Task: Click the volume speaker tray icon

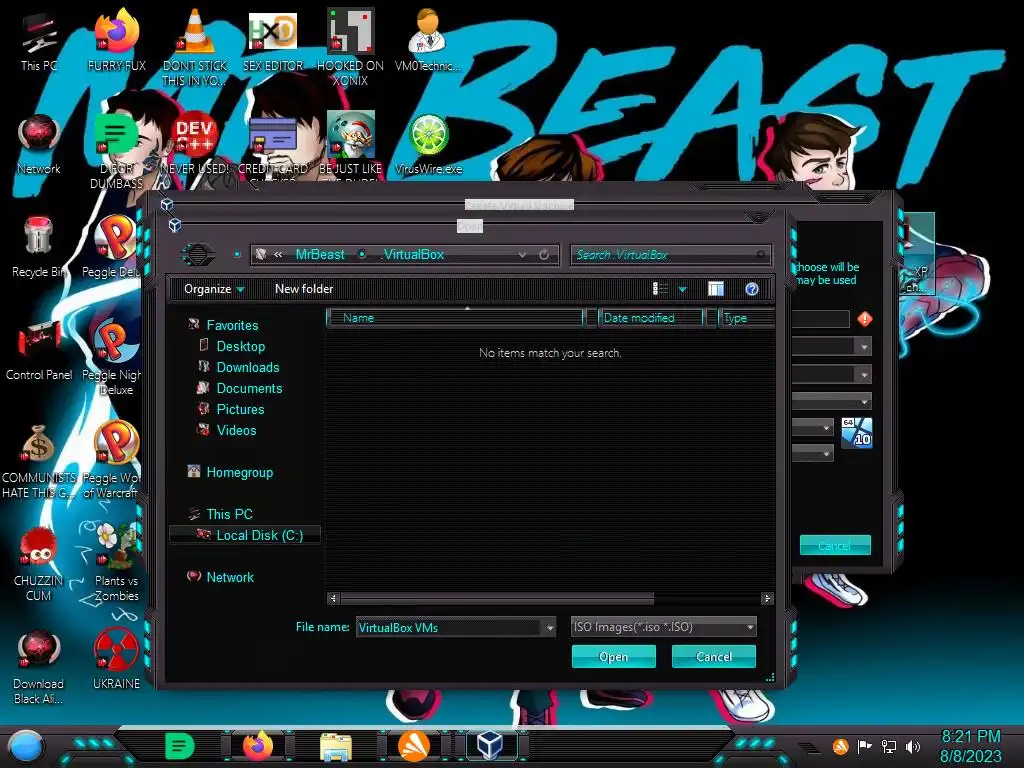Action: 913,746
